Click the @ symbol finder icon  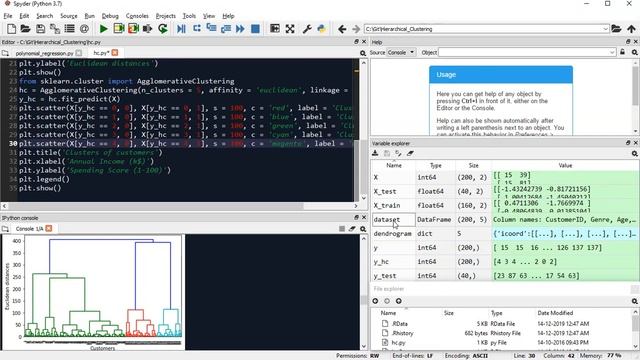(x=84, y=29)
